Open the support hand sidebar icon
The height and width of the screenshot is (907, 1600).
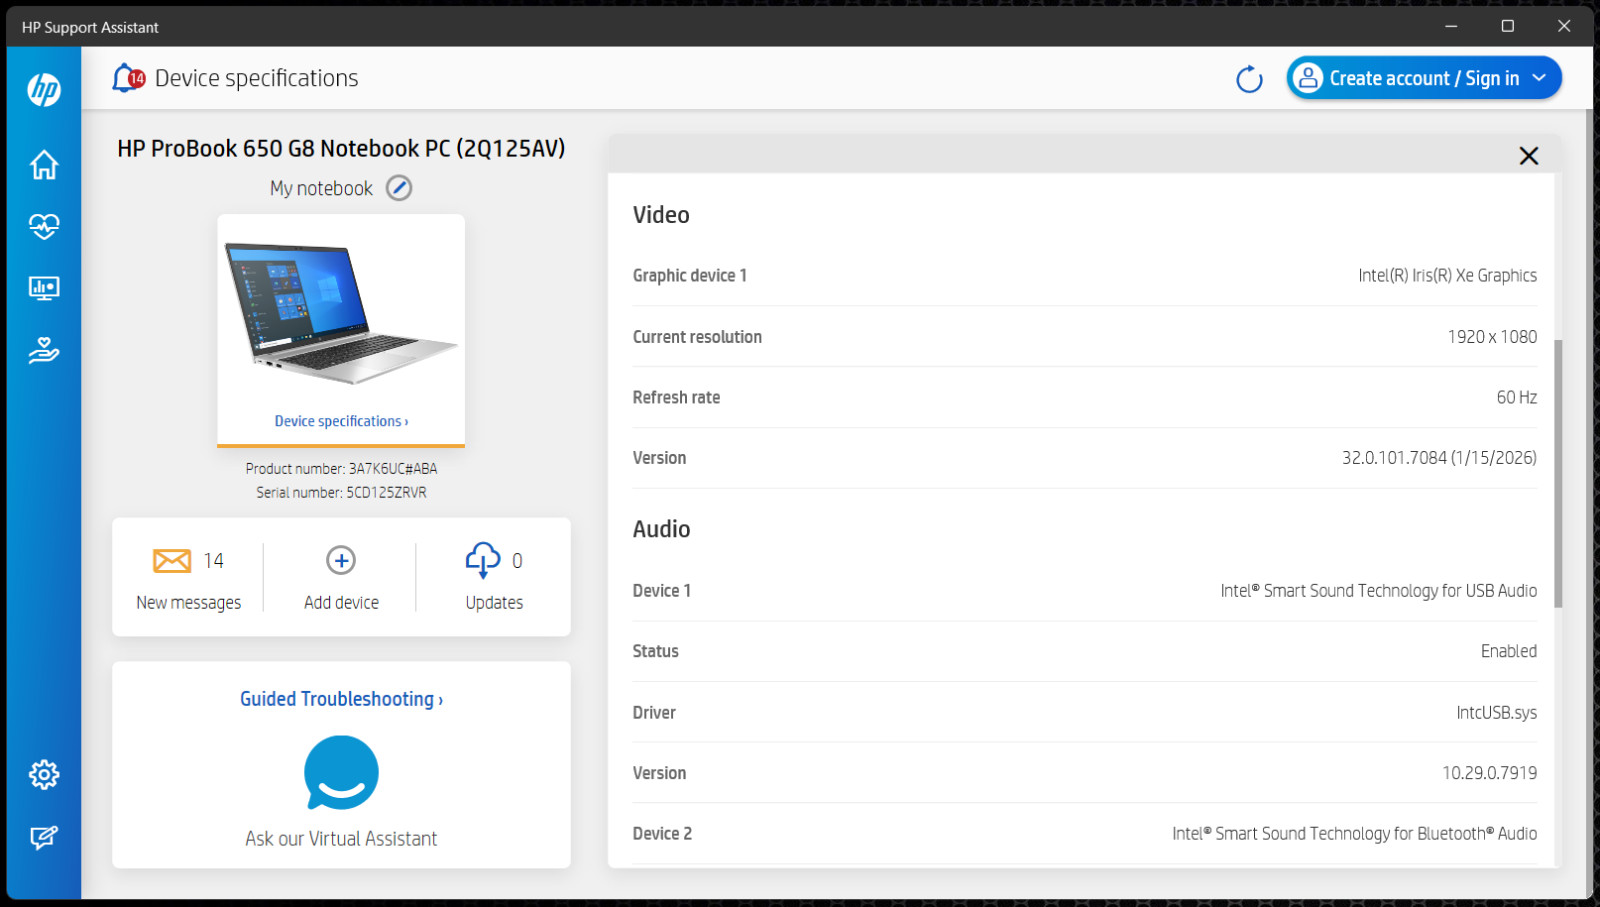click(x=44, y=350)
